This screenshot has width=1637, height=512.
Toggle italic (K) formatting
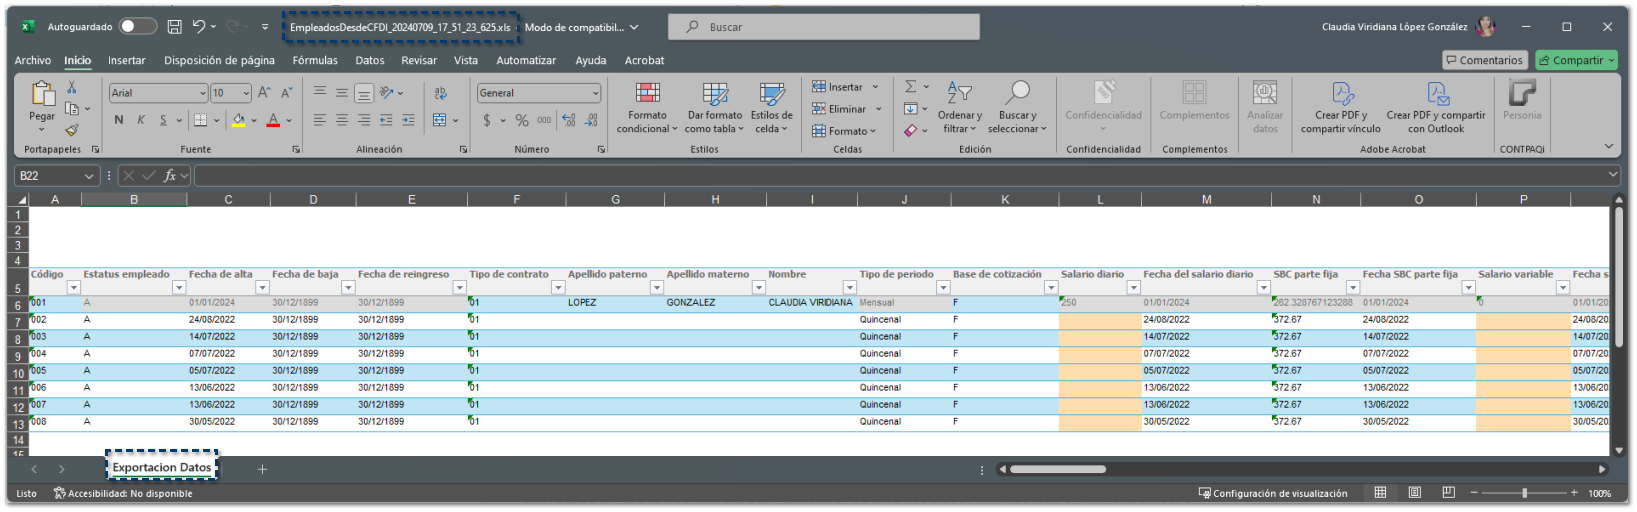[x=141, y=120]
